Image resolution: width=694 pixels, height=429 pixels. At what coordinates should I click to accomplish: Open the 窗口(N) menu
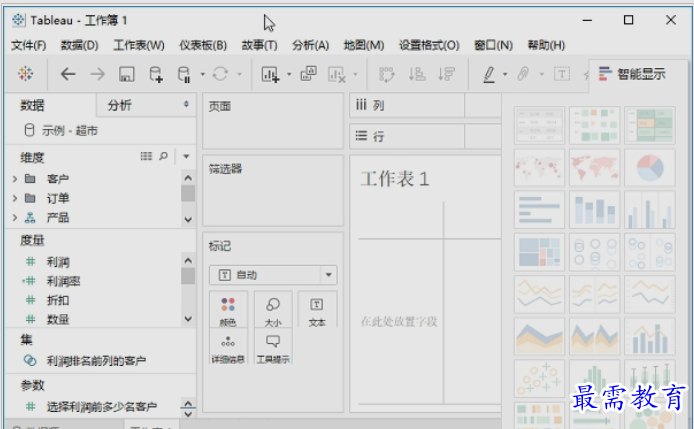pyautogui.click(x=493, y=45)
